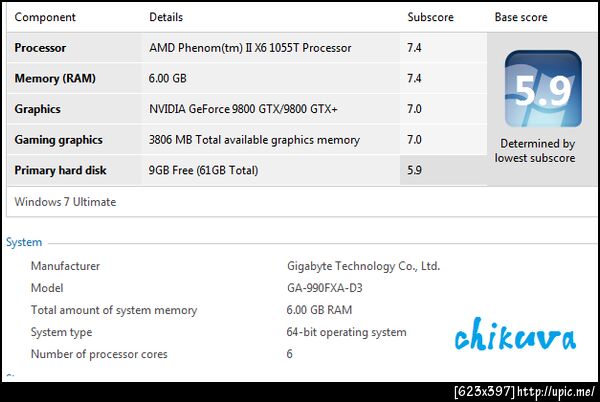
Task: Click the Component column header
Action: [x=46, y=18]
